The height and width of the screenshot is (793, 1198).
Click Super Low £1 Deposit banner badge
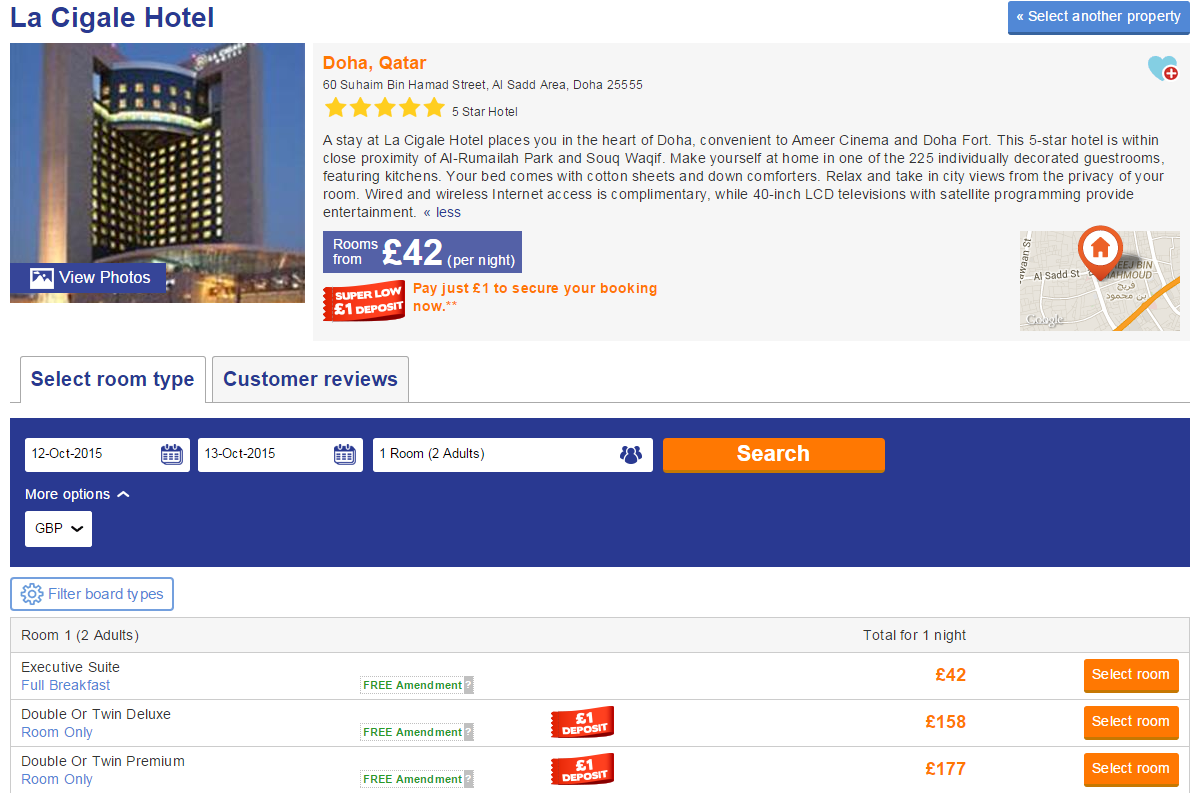(364, 301)
